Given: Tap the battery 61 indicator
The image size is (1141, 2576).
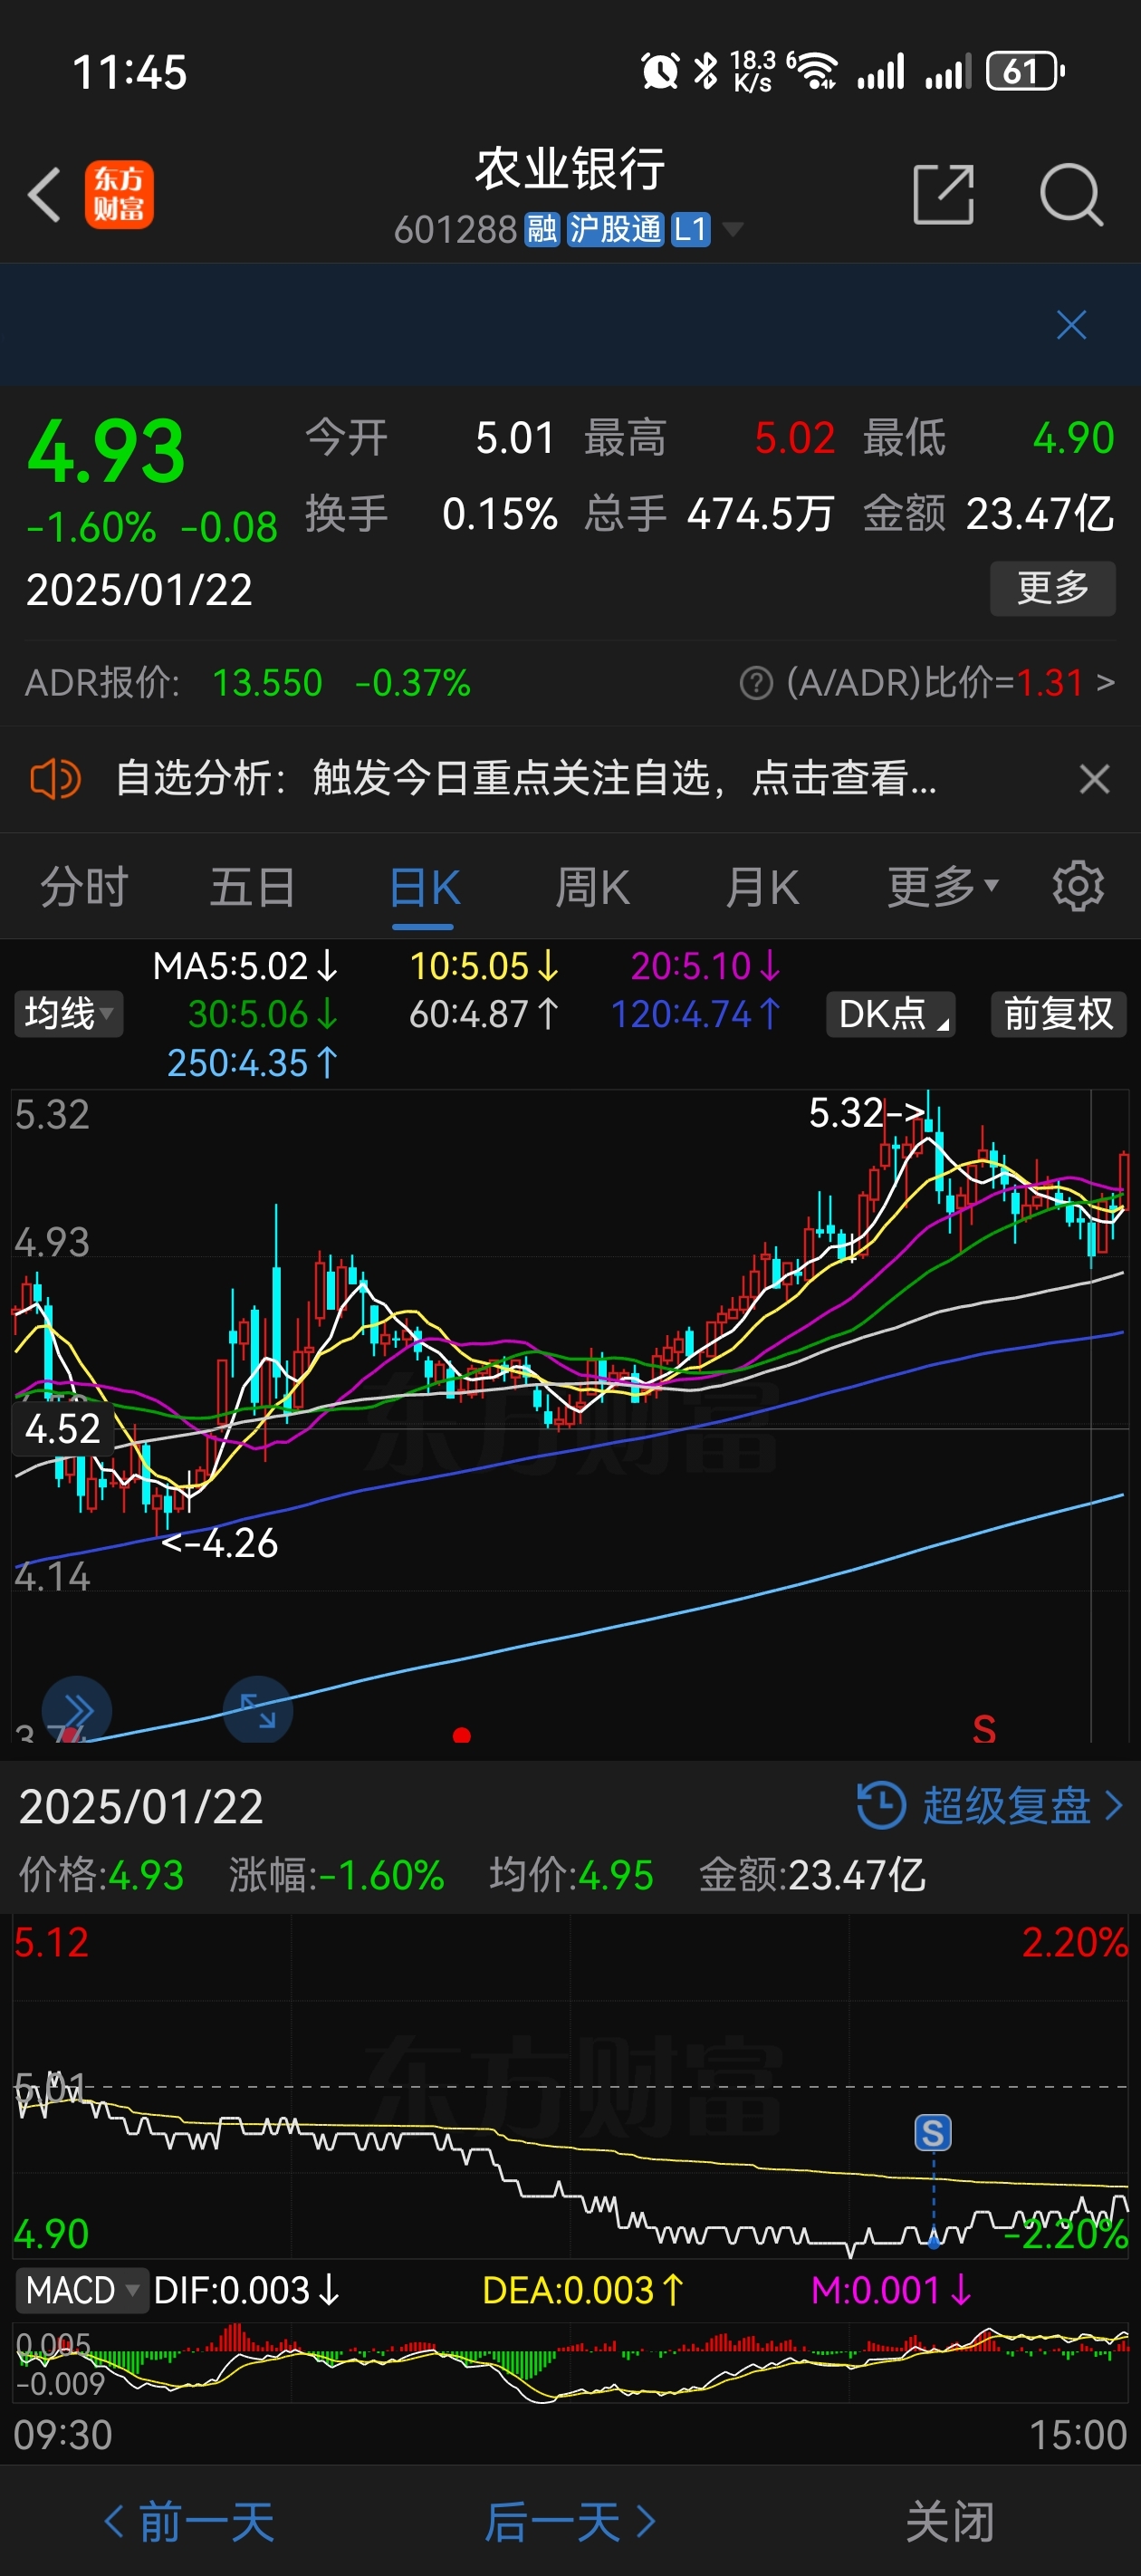Looking at the screenshot, I should point(1025,71).
